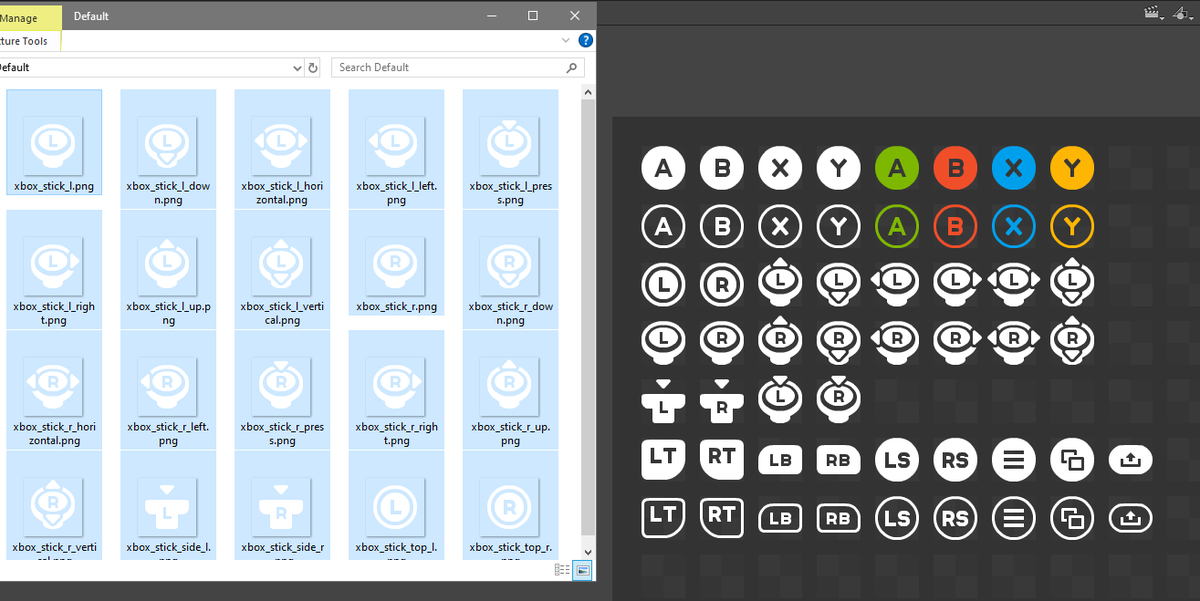
Task: Select xbox_stick_l.png thumbnail
Action: coord(54,141)
